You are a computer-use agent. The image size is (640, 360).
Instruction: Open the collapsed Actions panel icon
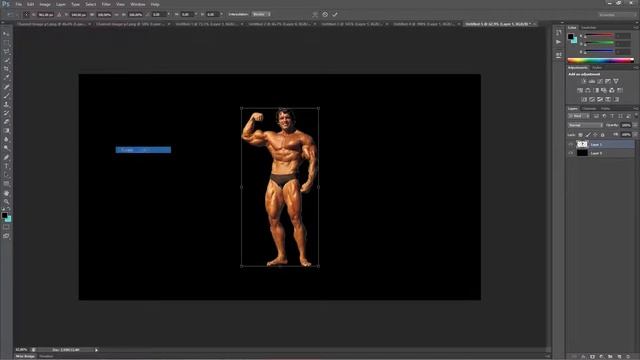pyautogui.click(x=559, y=42)
